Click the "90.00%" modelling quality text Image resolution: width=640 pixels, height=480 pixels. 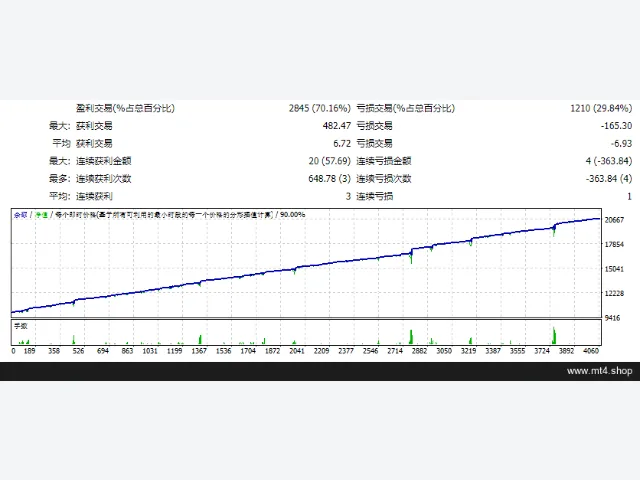pos(292,215)
